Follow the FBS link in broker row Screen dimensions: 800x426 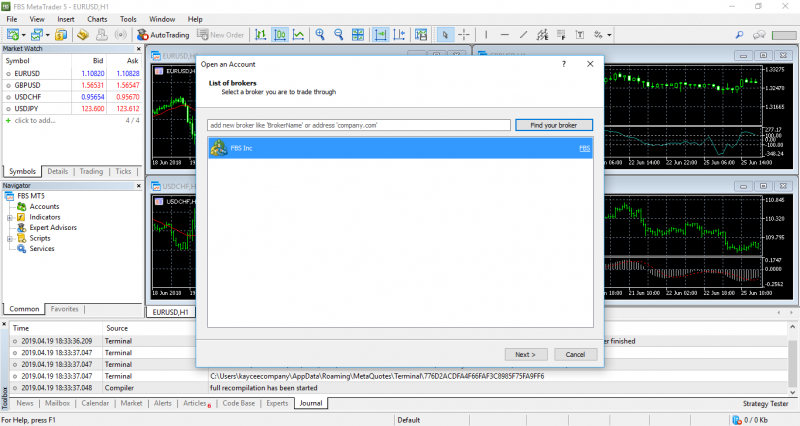pos(585,148)
